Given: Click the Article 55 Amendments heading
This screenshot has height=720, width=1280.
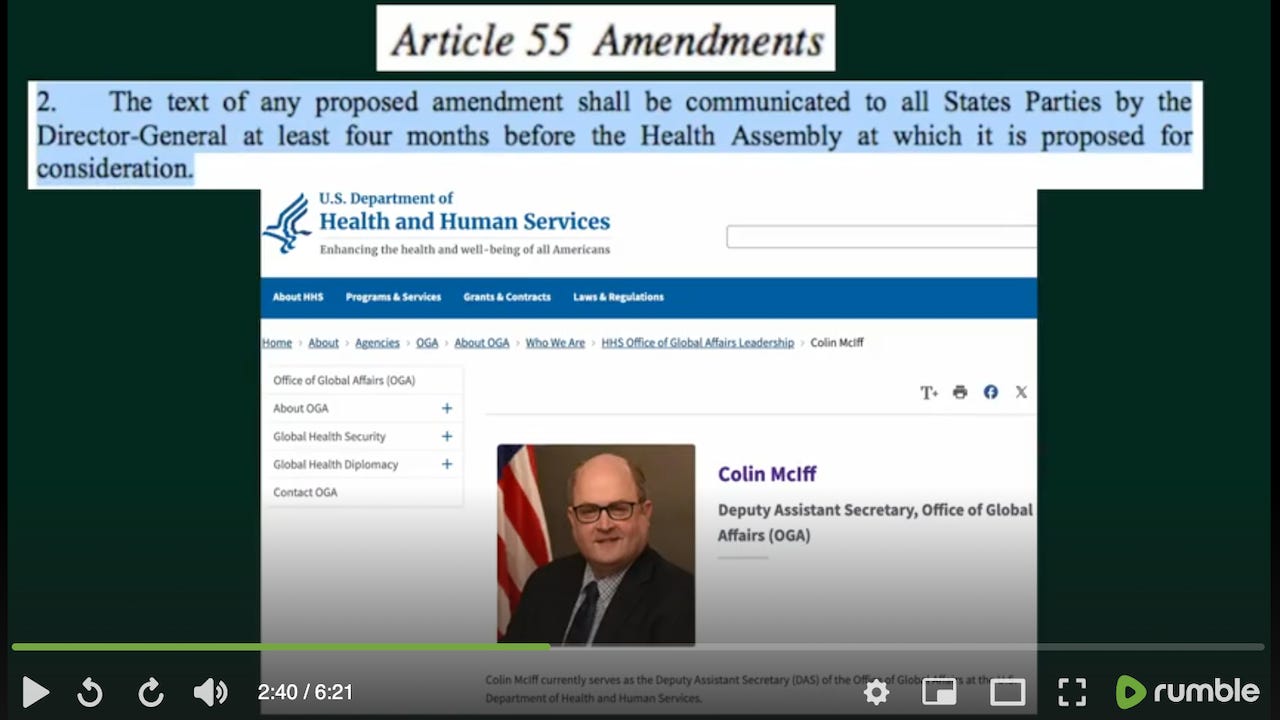Looking at the screenshot, I should (606, 40).
